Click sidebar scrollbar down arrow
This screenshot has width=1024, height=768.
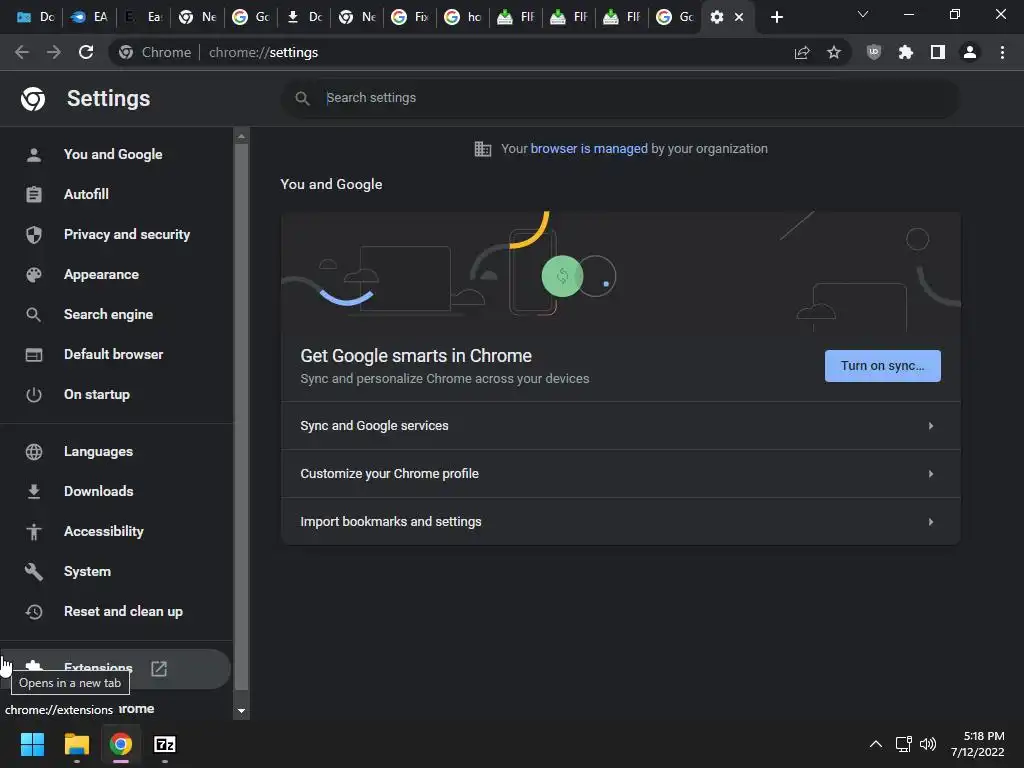tap(241, 711)
